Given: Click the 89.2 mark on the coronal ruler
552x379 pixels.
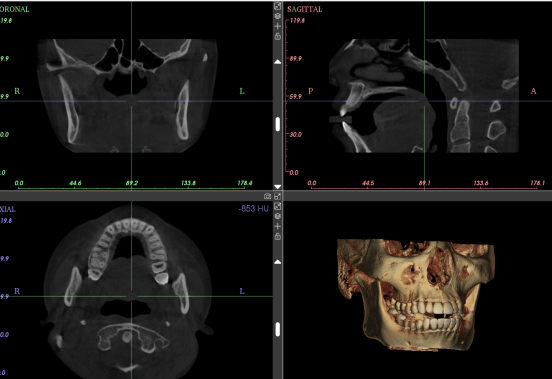Looking at the screenshot, I should tap(132, 183).
